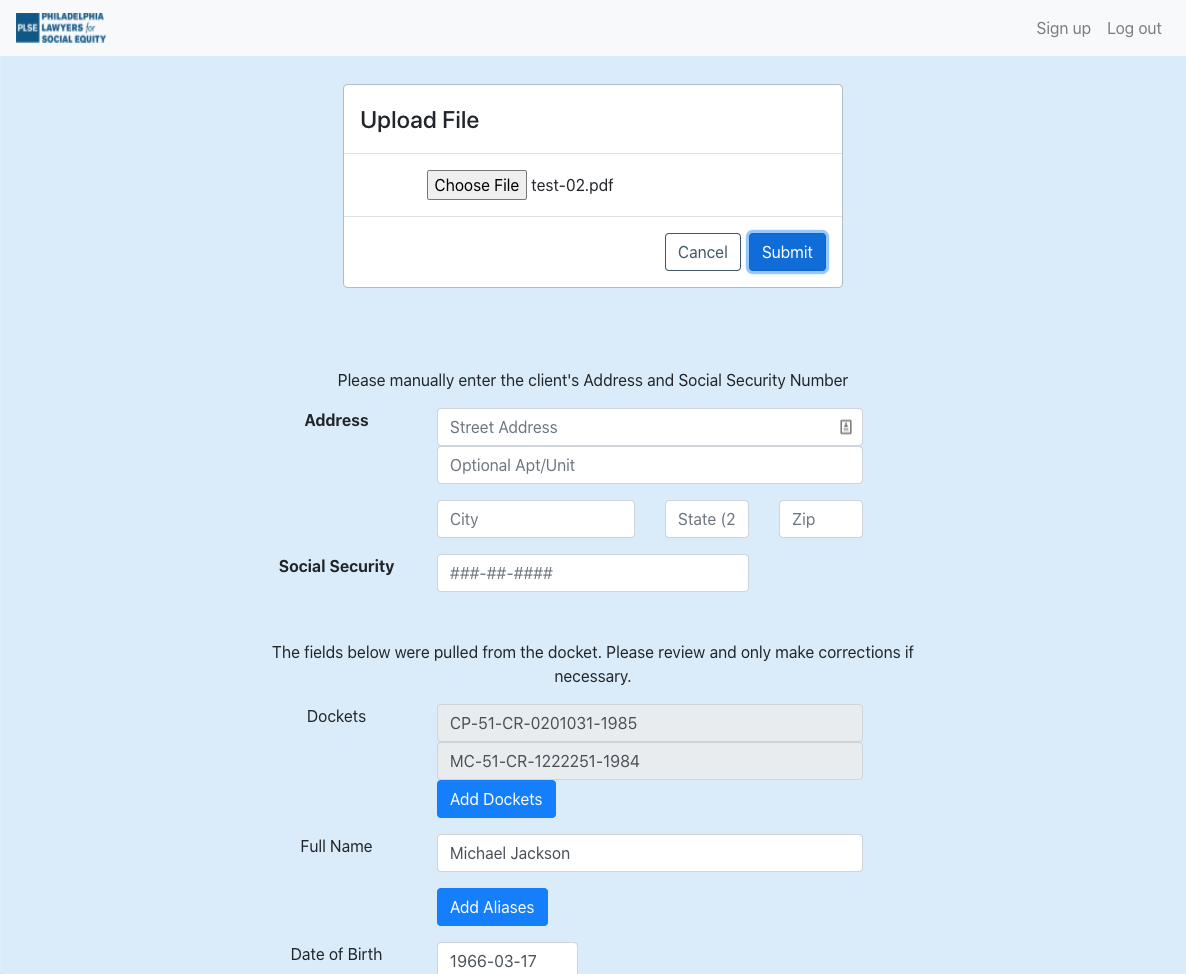The height and width of the screenshot is (974, 1186).
Task: Click the Log out link
Action: click(1134, 28)
